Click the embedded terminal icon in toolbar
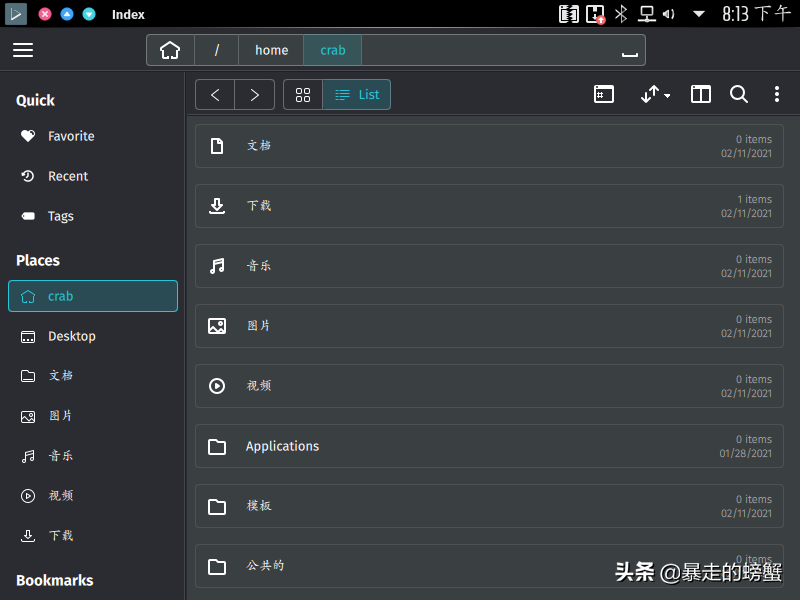The image size is (800, 600). (x=604, y=93)
